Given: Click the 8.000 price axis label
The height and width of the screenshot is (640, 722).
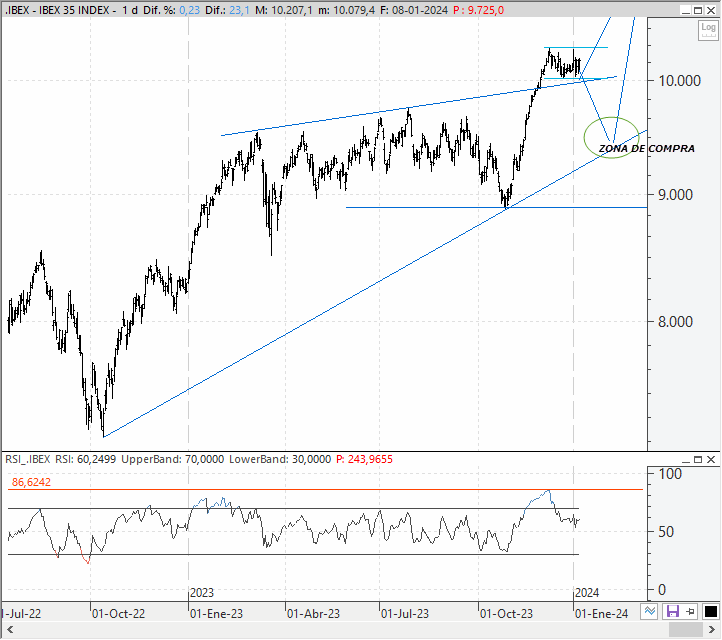Looking at the screenshot, I should coord(675,321).
